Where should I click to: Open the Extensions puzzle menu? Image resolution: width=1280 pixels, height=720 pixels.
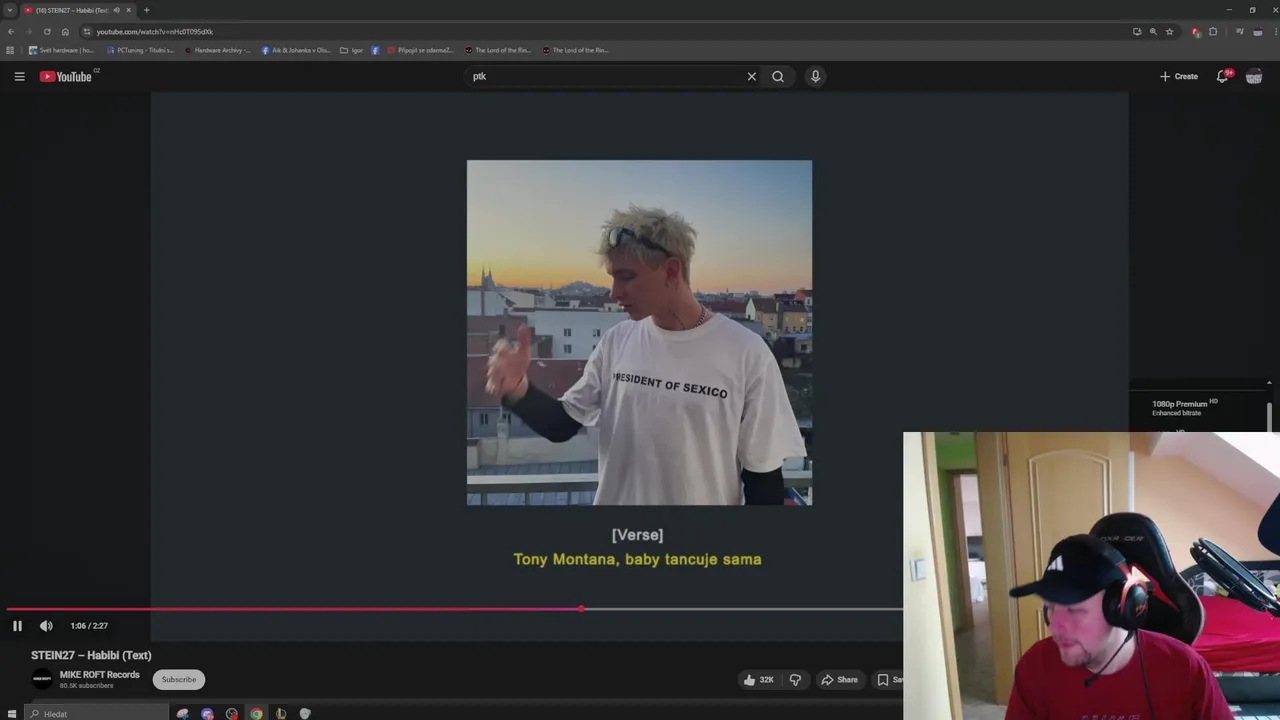(1214, 32)
